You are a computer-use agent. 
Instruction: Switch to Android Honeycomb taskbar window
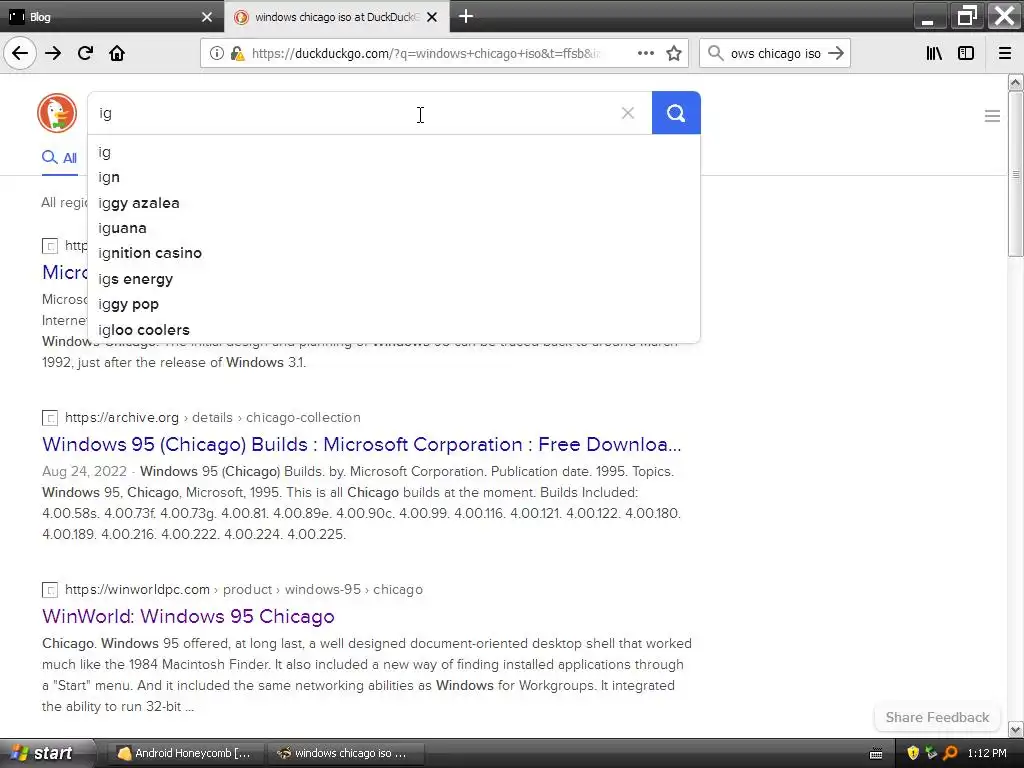click(184, 753)
